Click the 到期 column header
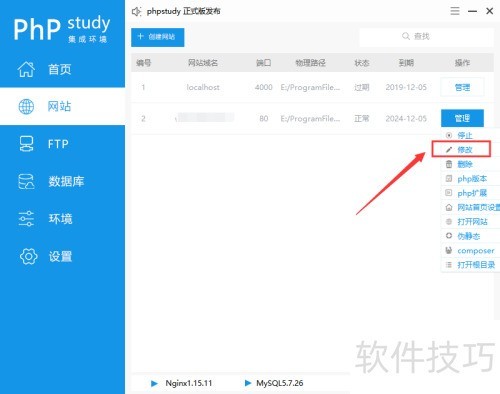The width and height of the screenshot is (500, 394). click(406, 63)
